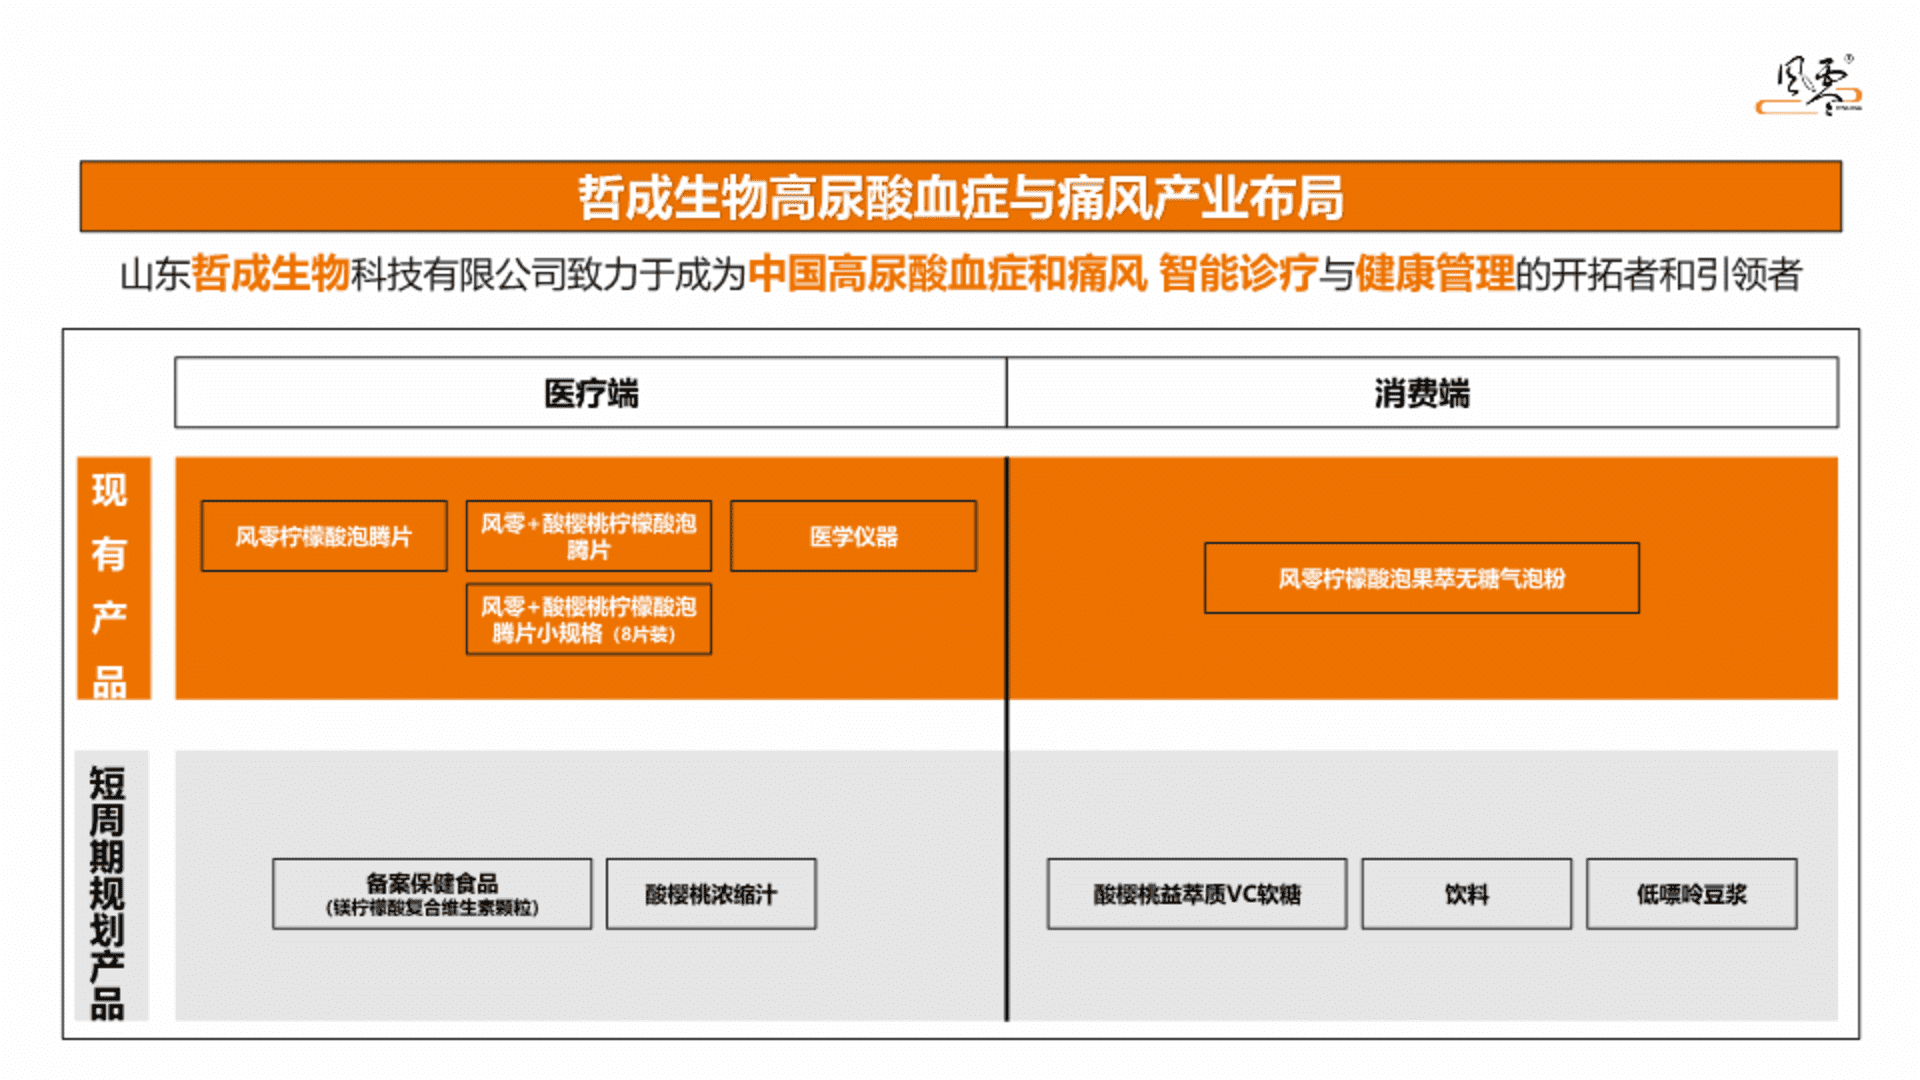Click the orange text 中国高尿酸血症和痛风
The height and width of the screenshot is (1080, 1920).
[x=946, y=274]
